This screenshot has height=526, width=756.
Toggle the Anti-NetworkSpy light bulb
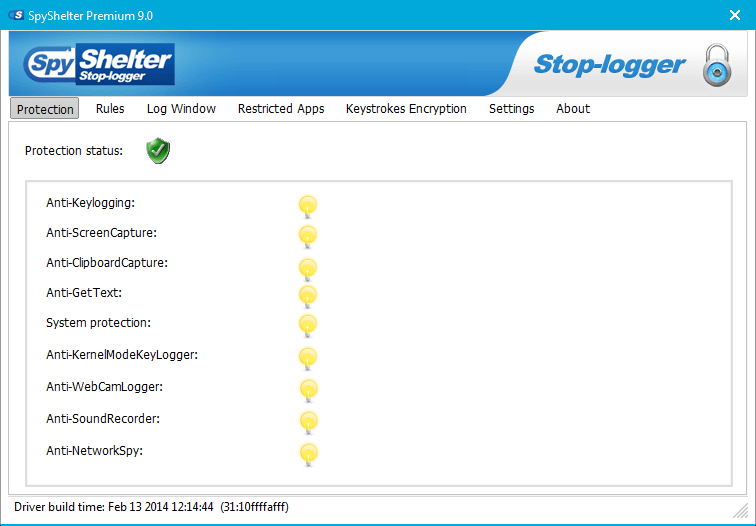point(309,454)
